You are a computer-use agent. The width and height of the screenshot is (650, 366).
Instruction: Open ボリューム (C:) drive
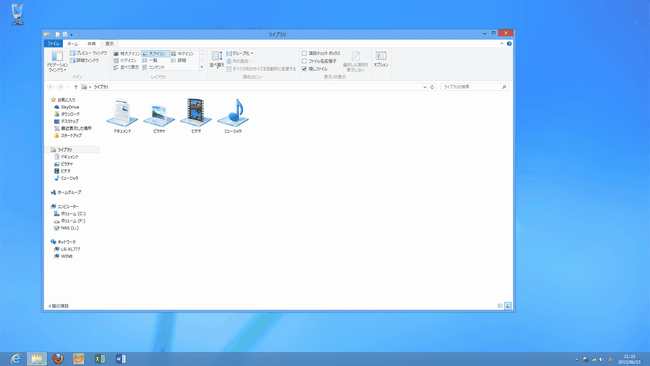pos(70,214)
